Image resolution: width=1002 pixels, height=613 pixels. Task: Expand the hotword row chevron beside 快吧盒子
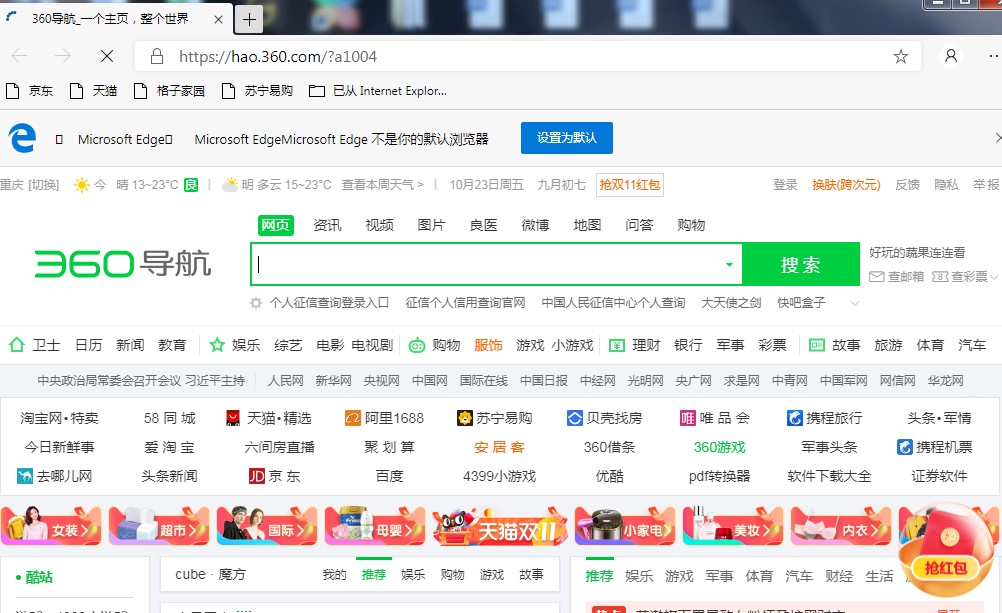[x=856, y=301]
